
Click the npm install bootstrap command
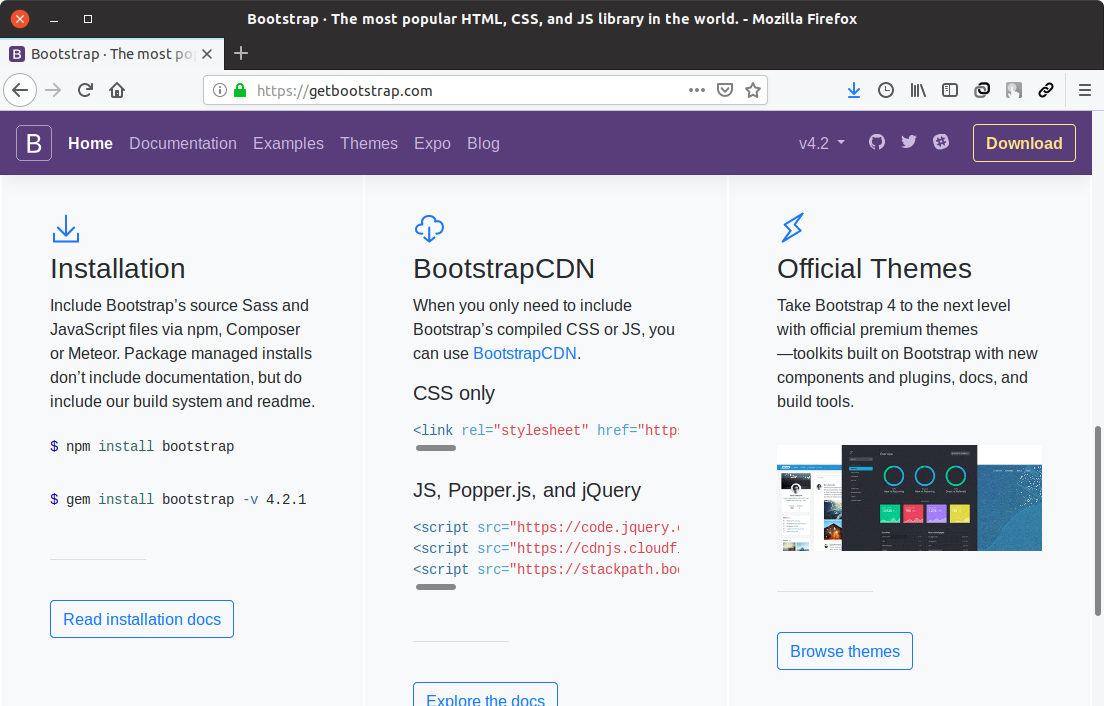142,446
